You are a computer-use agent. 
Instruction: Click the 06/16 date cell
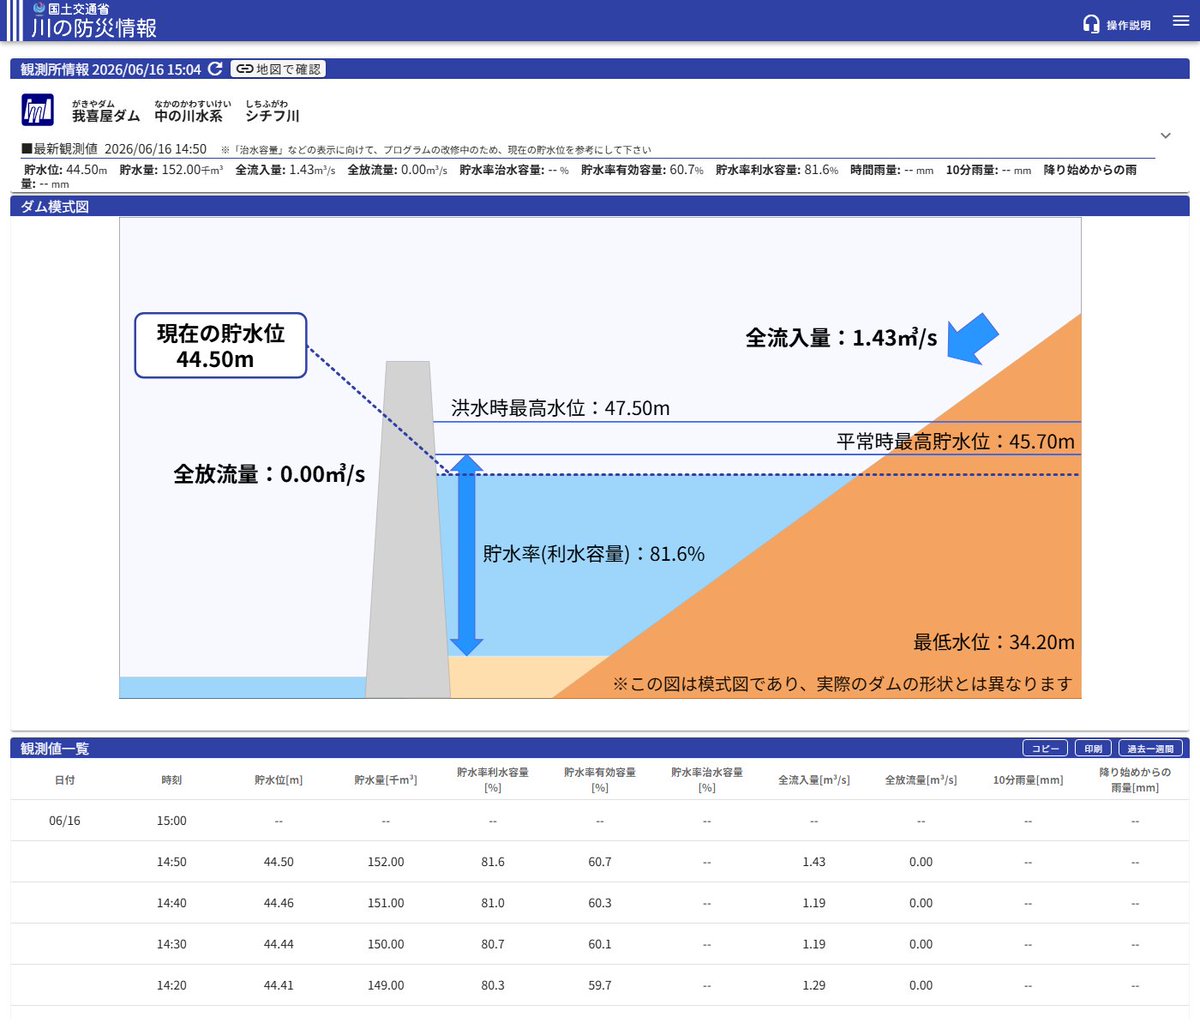64,821
